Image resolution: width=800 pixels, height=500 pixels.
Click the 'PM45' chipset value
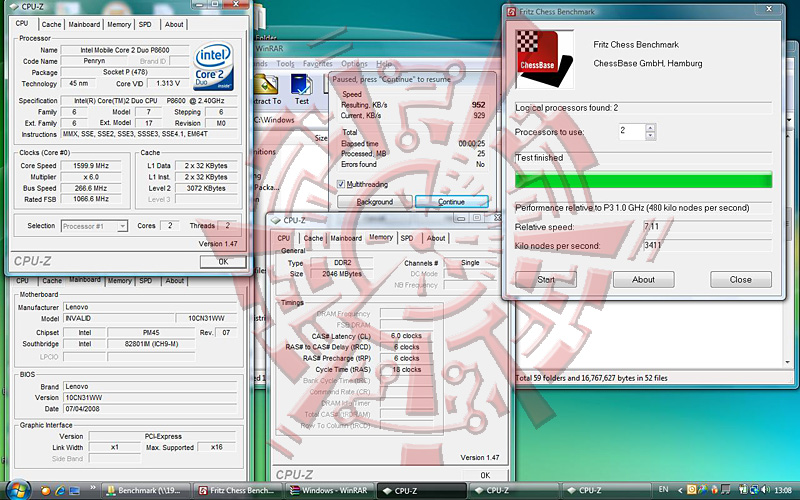click(x=151, y=333)
